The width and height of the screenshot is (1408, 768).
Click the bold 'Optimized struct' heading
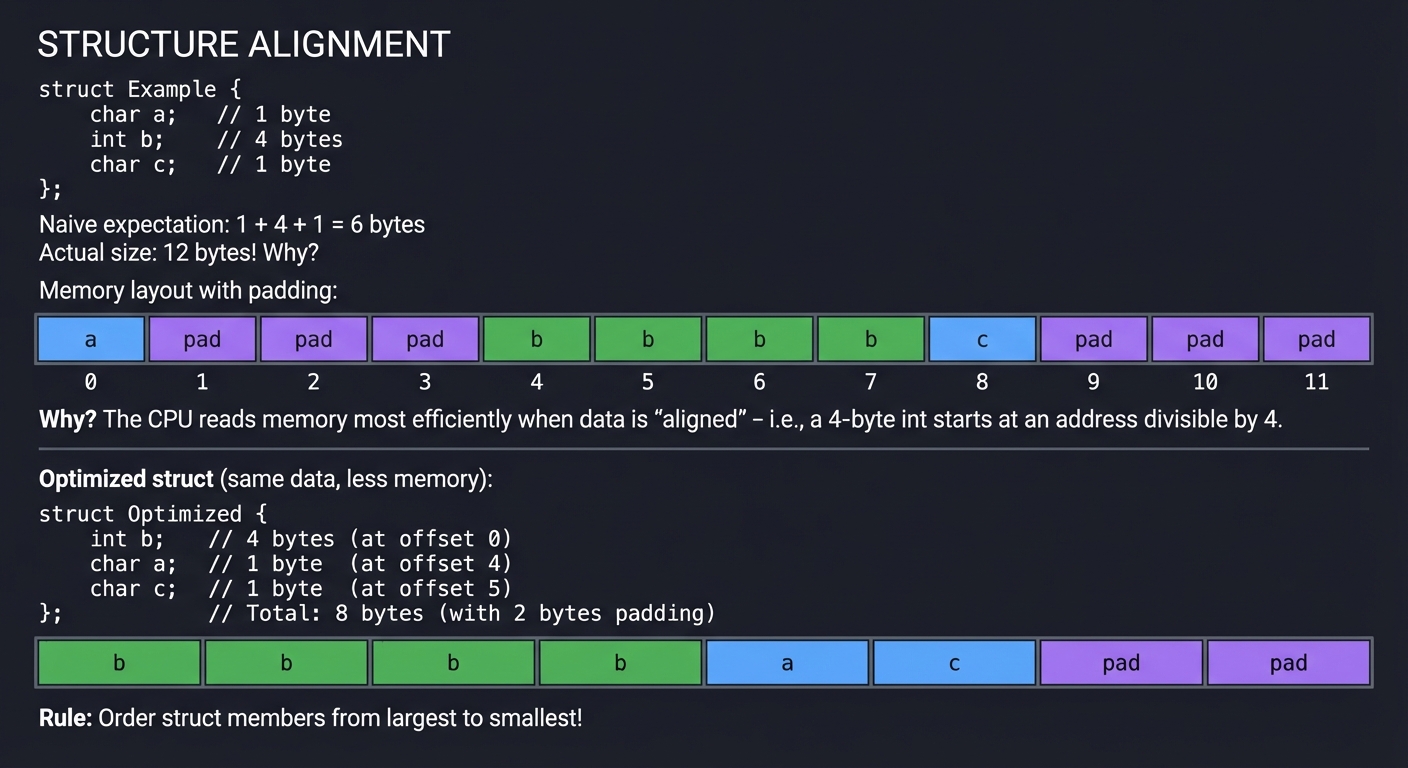tap(126, 479)
